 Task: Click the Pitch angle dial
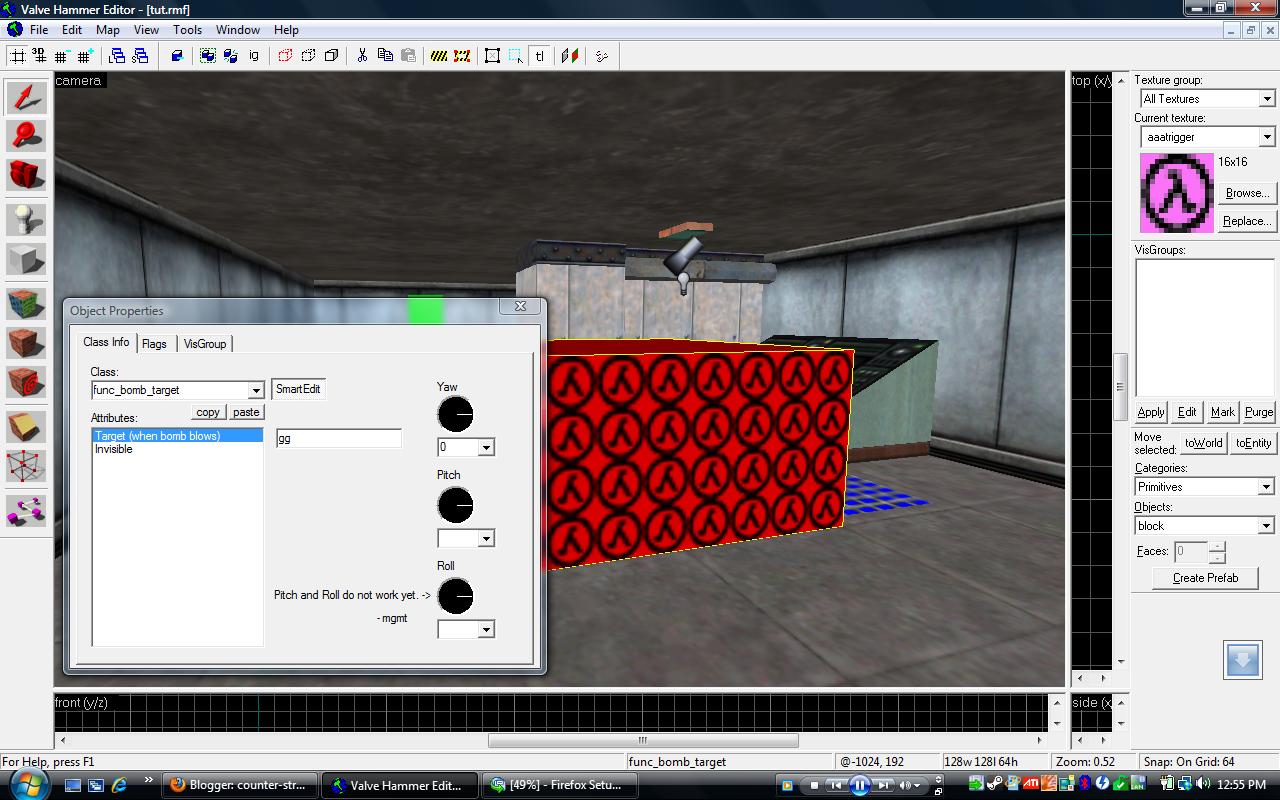point(455,505)
